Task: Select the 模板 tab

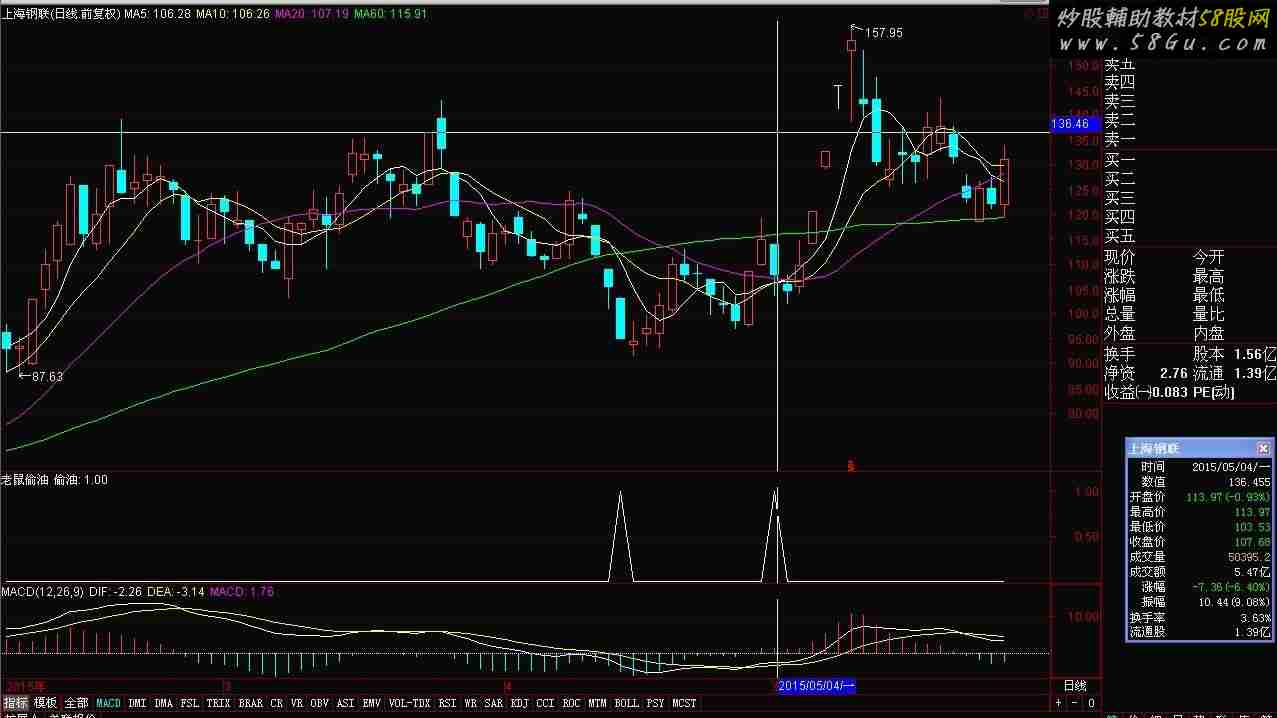Action: tap(46, 703)
